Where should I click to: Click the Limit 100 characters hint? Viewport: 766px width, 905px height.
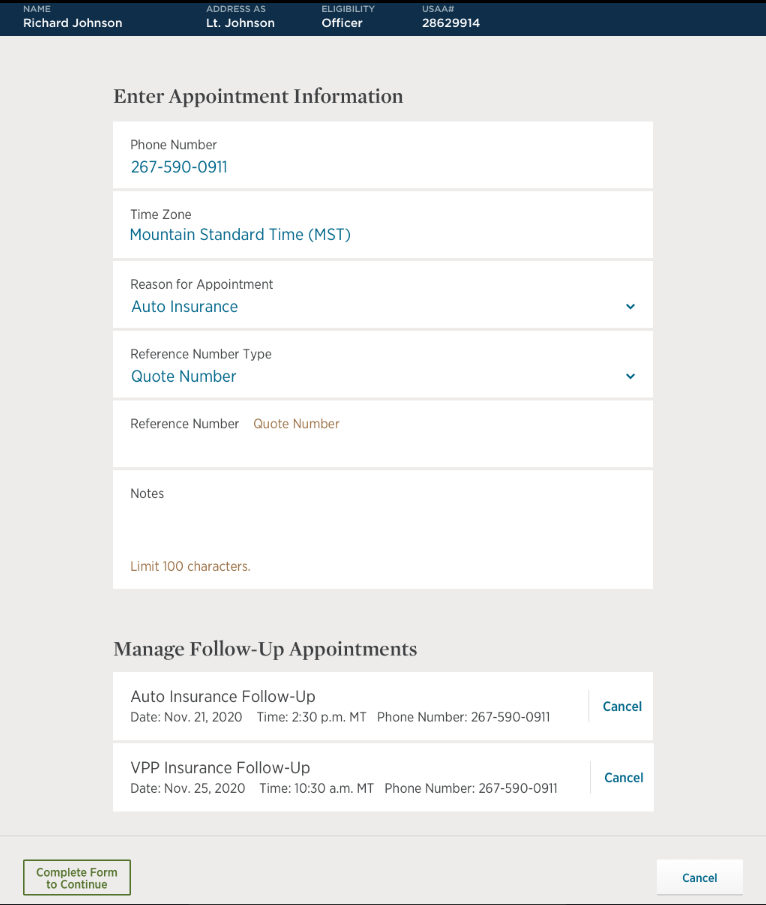tap(190, 566)
